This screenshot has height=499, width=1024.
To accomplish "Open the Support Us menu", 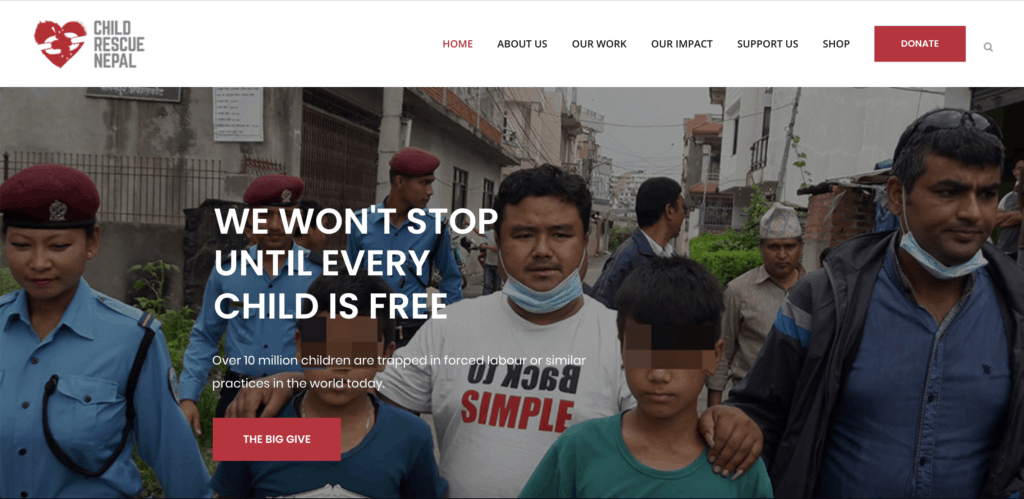I will (767, 44).
